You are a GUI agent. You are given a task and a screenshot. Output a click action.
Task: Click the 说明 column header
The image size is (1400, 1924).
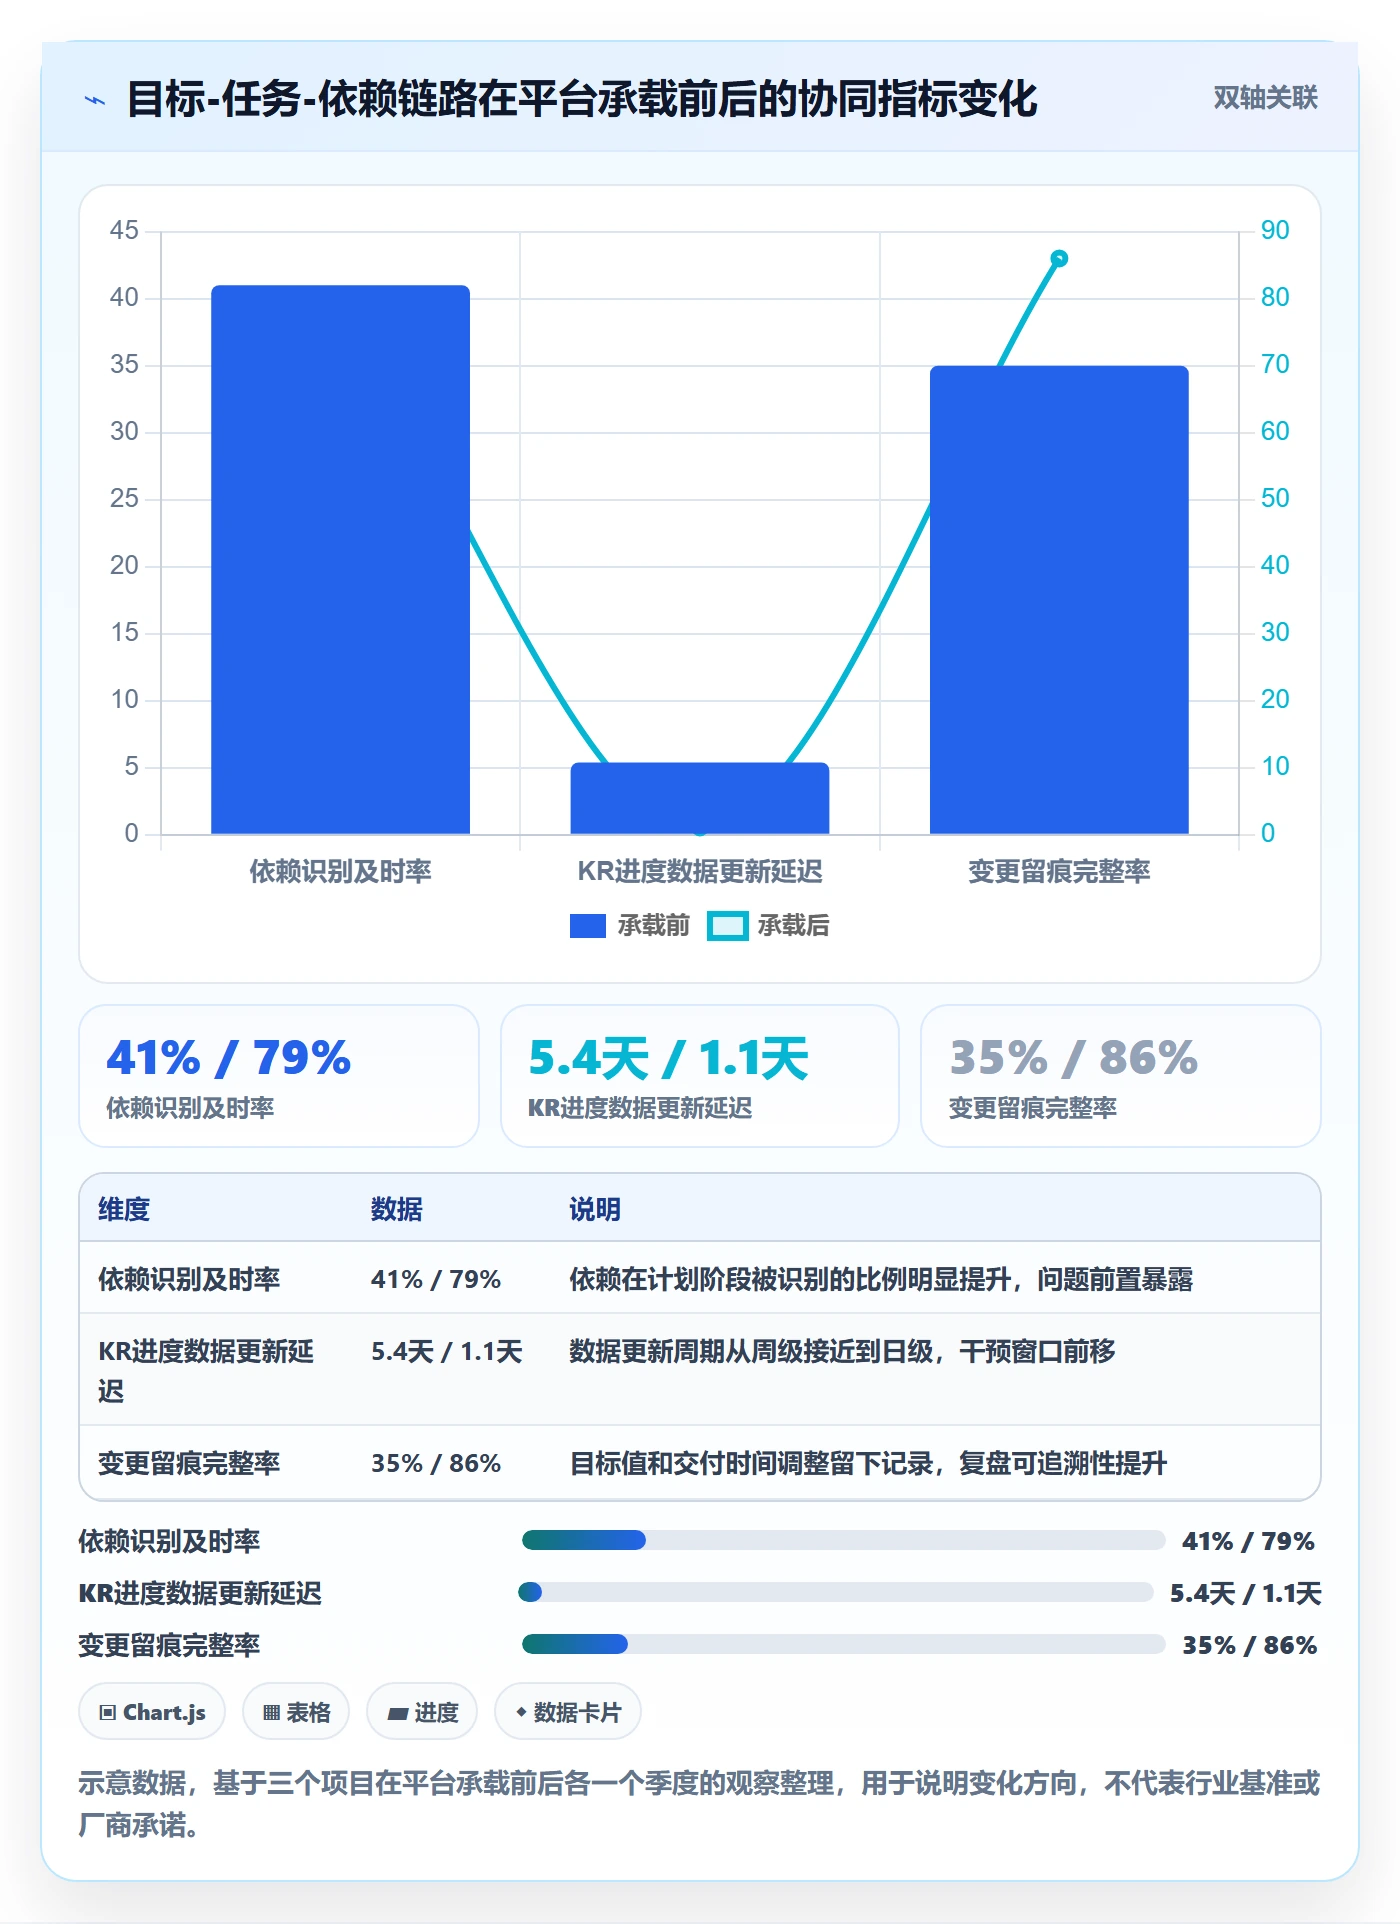click(595, 1209)
